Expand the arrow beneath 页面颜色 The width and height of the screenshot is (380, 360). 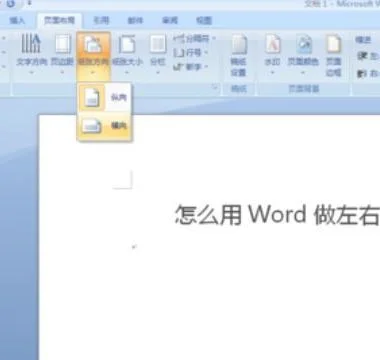point(303,72)
